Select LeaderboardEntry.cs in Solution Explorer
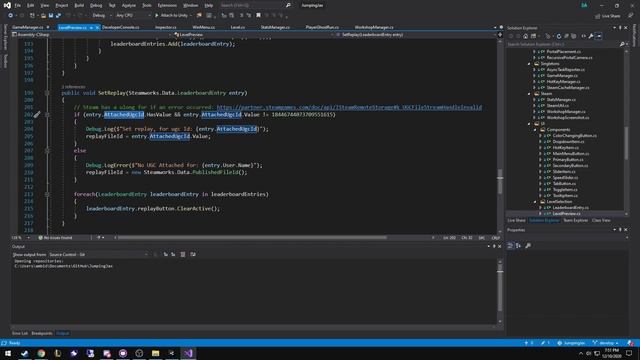 click(570, 208)
